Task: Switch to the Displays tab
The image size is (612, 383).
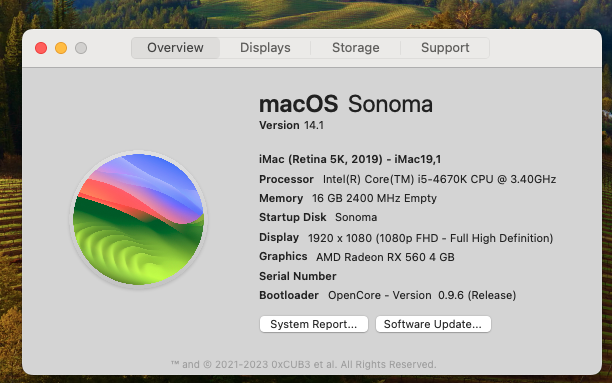Action: click(x=265, y=48)
